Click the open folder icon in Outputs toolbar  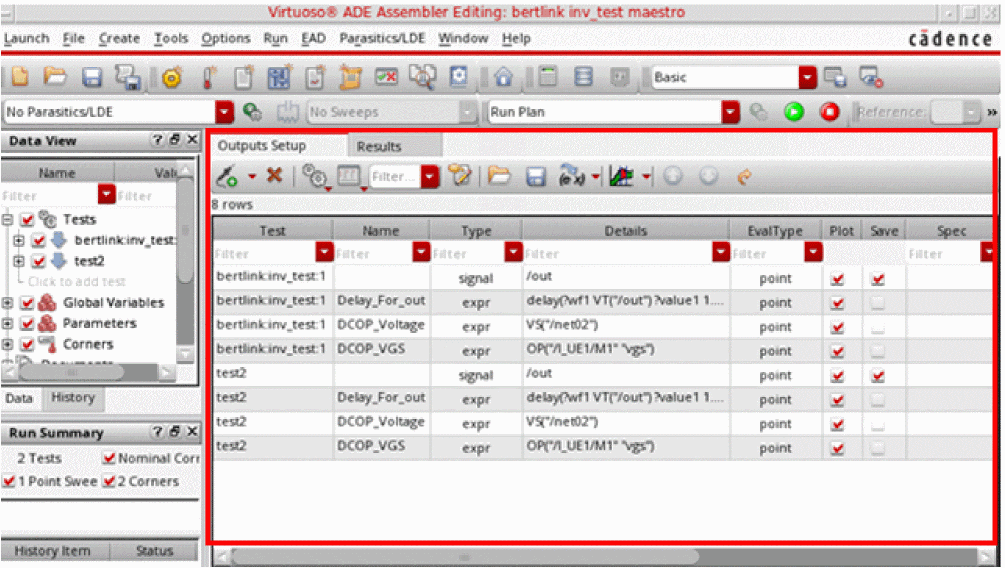click(x=499, y=177)
